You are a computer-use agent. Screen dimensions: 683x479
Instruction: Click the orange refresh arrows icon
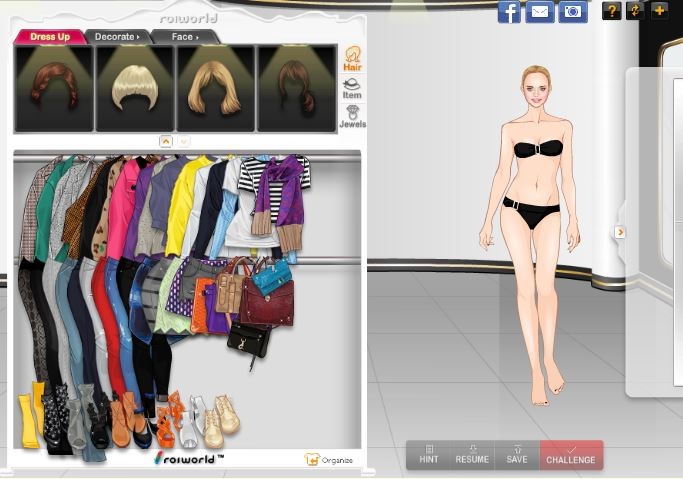pos(635,11)
